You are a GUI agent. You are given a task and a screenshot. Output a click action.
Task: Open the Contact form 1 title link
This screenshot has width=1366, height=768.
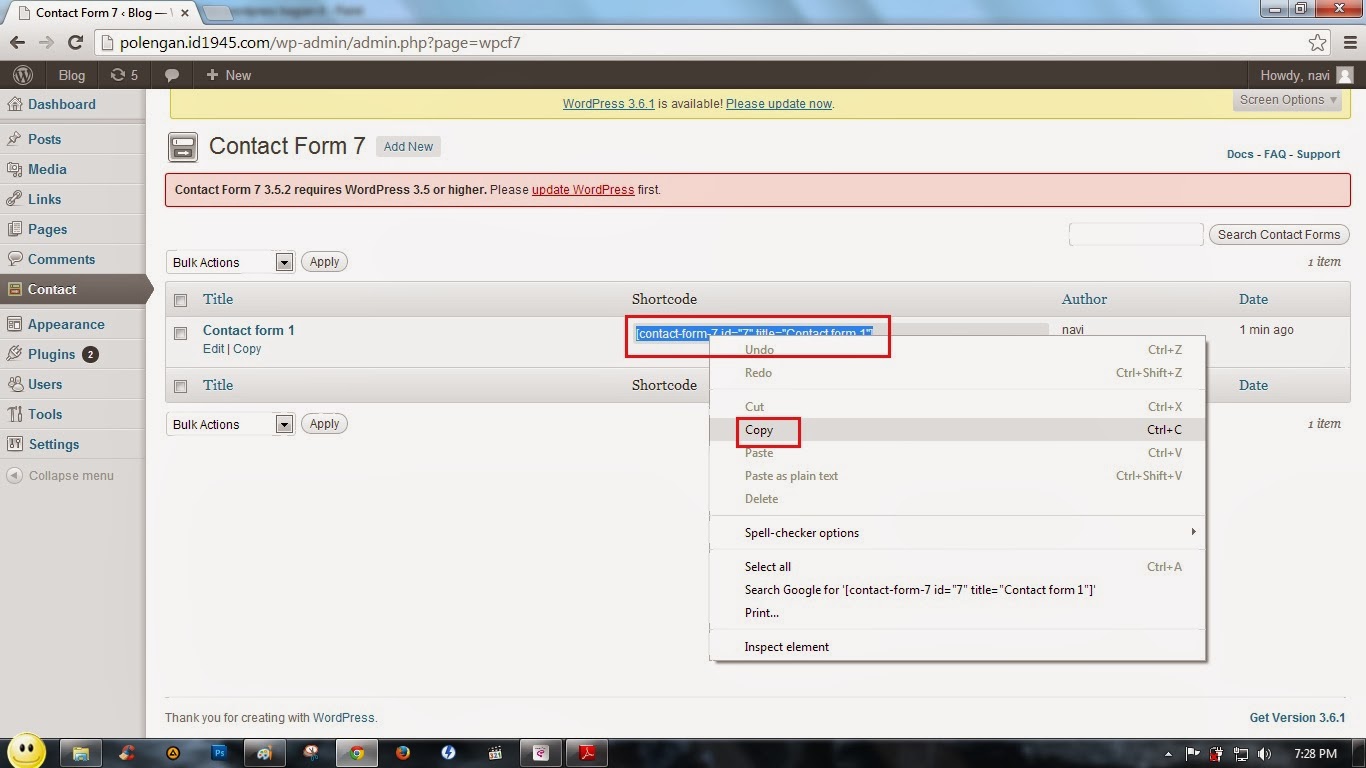[248, 330]
